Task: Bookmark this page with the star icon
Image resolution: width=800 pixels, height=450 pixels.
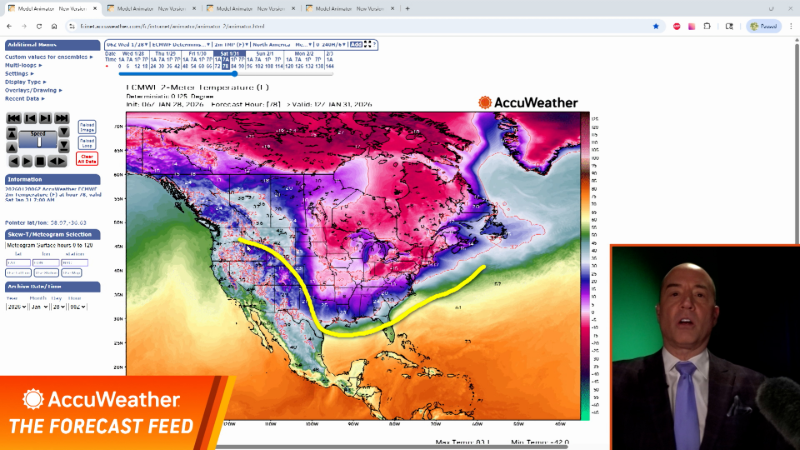Action: pos(656,26)
